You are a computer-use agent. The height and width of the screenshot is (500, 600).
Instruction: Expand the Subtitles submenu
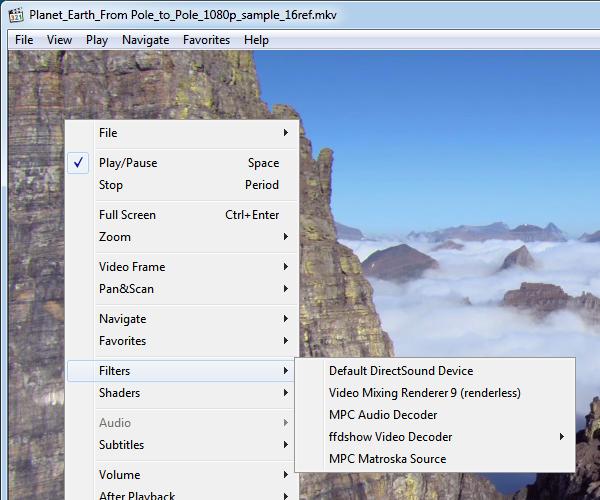(182, 445)
